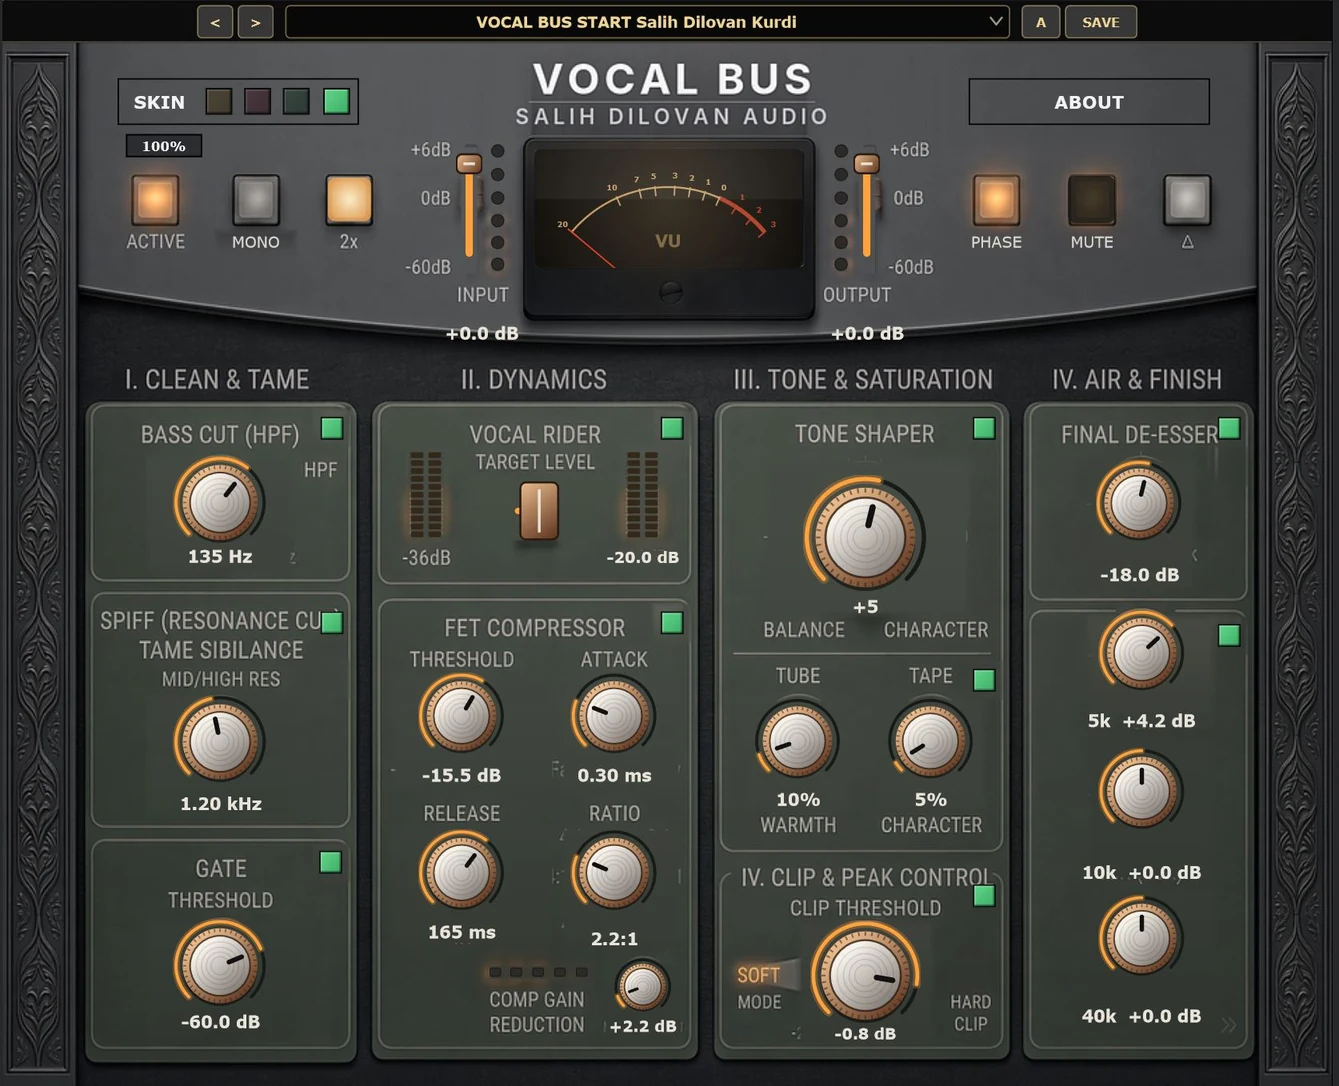This screenshot has height=1086, width=1339.
Task: Toggle the FET Compressor enable switch
Action: point(672,623)
